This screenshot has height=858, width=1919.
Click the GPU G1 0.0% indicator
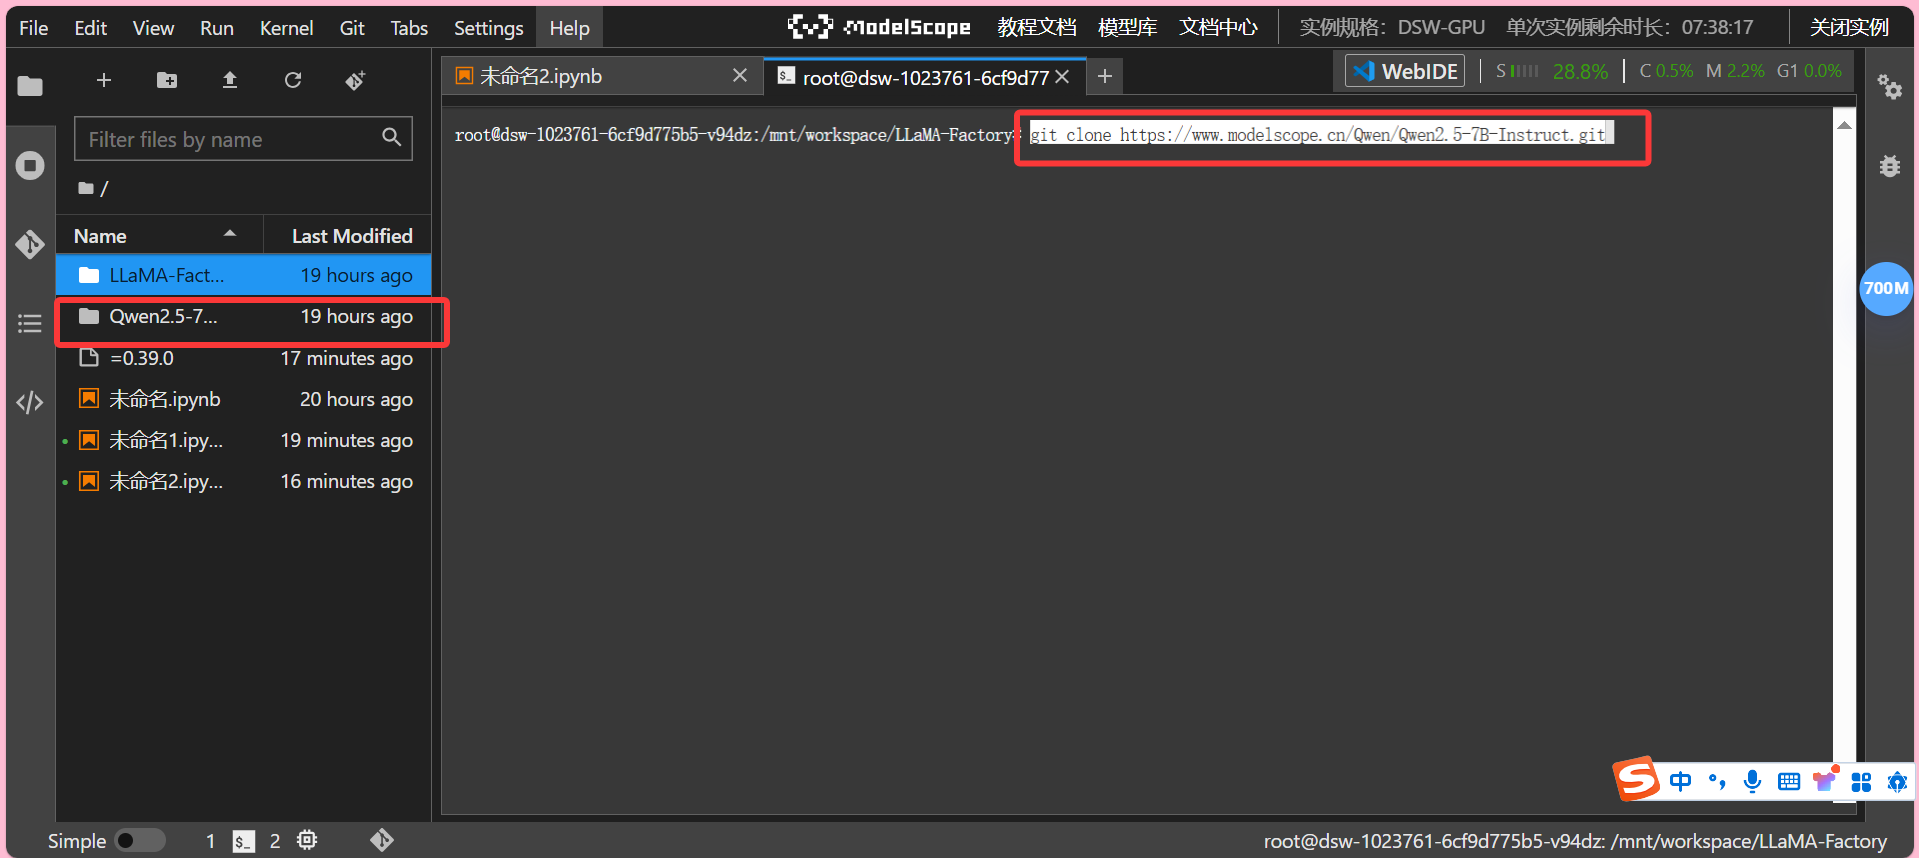click(x=1809, y=71)
